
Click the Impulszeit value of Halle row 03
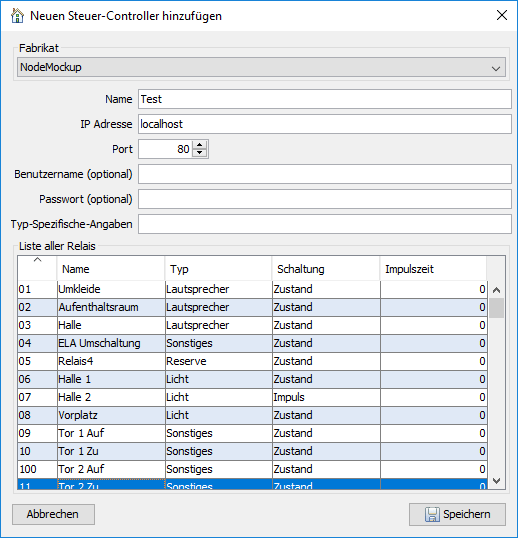[434, 325]
